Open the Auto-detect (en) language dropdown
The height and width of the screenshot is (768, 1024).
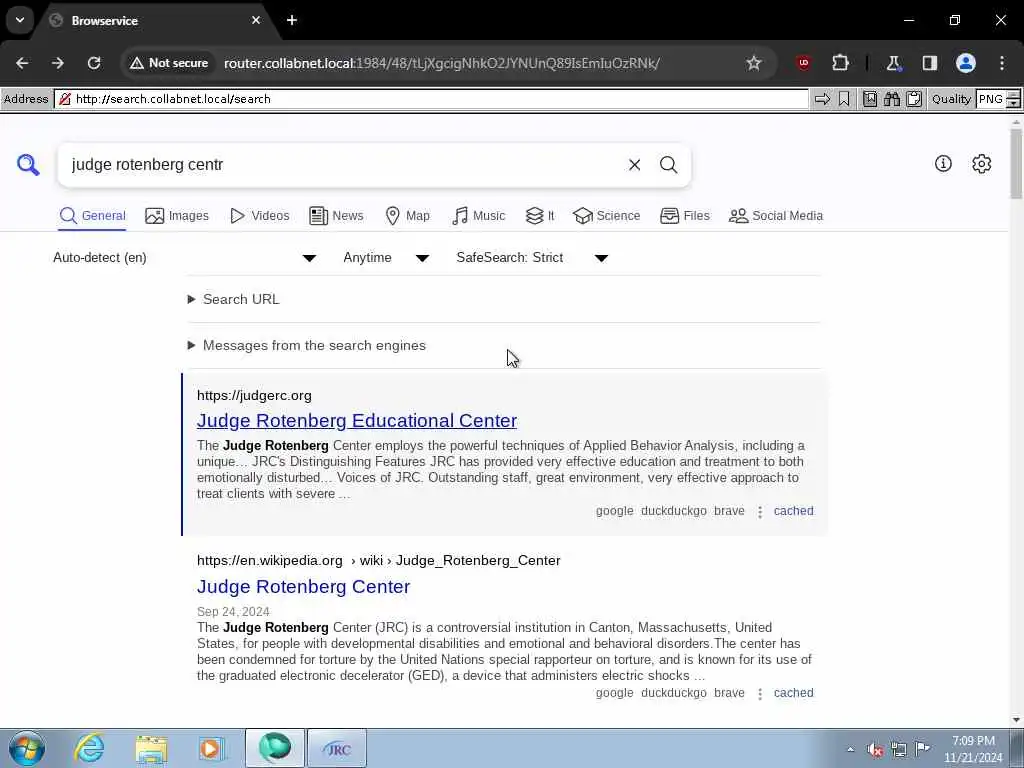185,257
